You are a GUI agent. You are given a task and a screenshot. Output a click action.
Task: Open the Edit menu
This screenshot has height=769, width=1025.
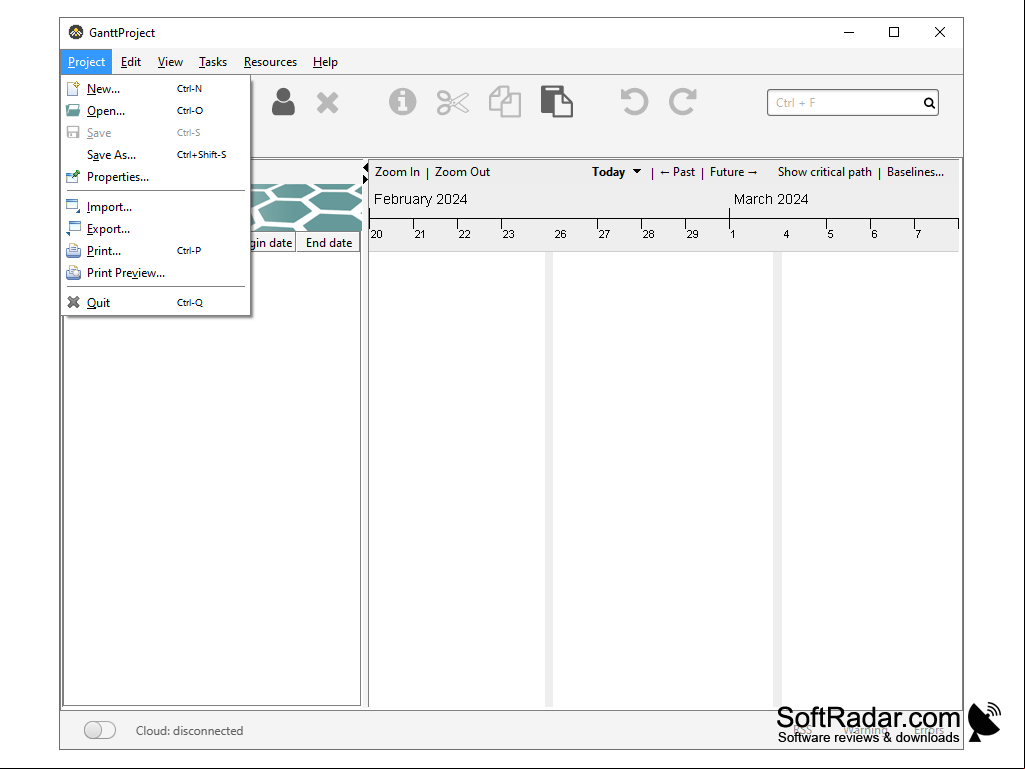click(x=131, y=61)
